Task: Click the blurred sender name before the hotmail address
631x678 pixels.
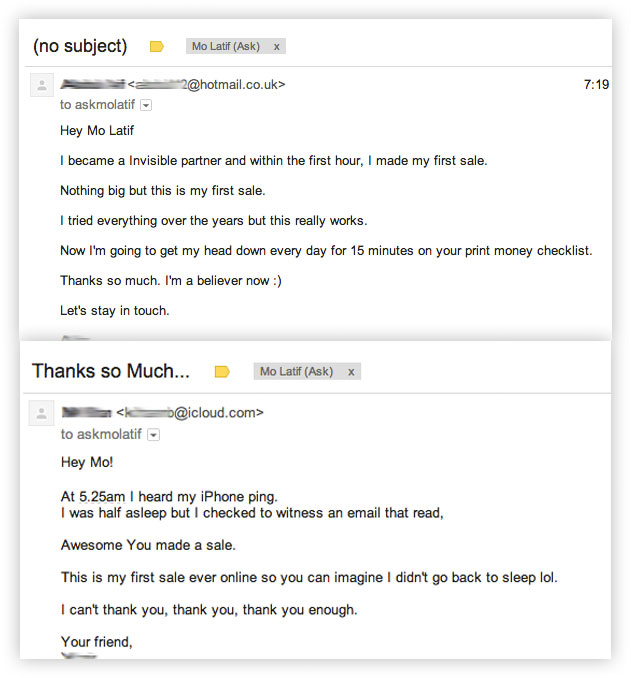Action: pyautogui.click(x=92, y=85)
